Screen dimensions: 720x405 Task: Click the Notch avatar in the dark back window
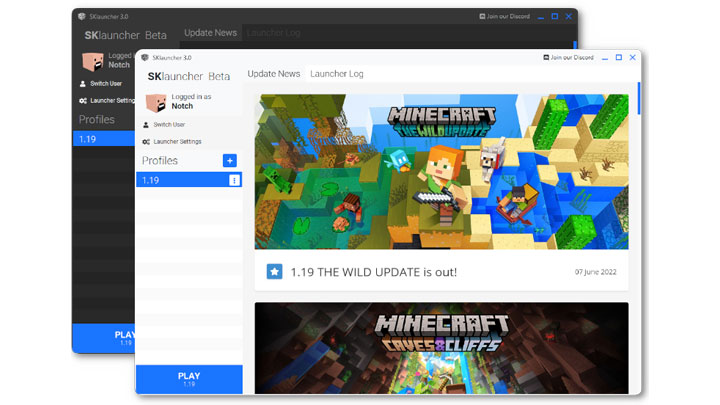(x=92, y=62)
